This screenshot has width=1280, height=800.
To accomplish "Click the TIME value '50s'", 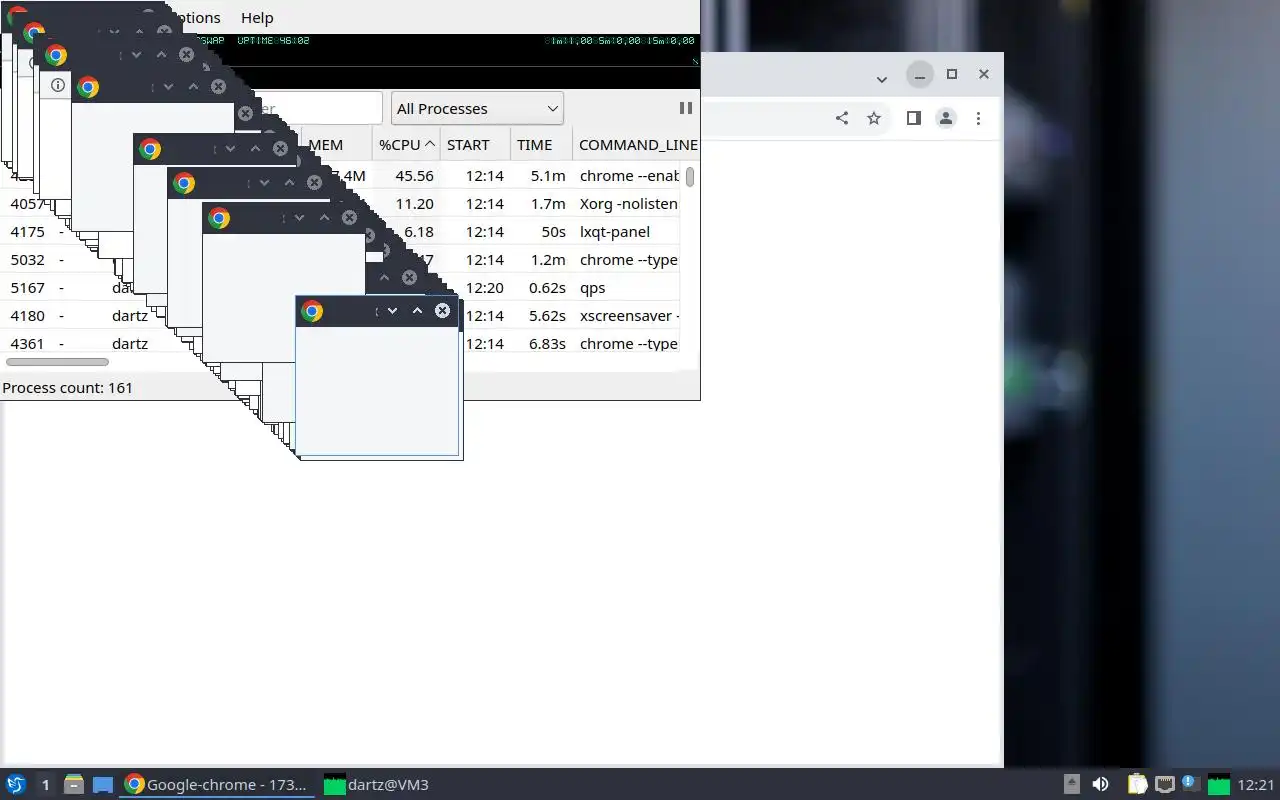I will [x=553, y=232].
